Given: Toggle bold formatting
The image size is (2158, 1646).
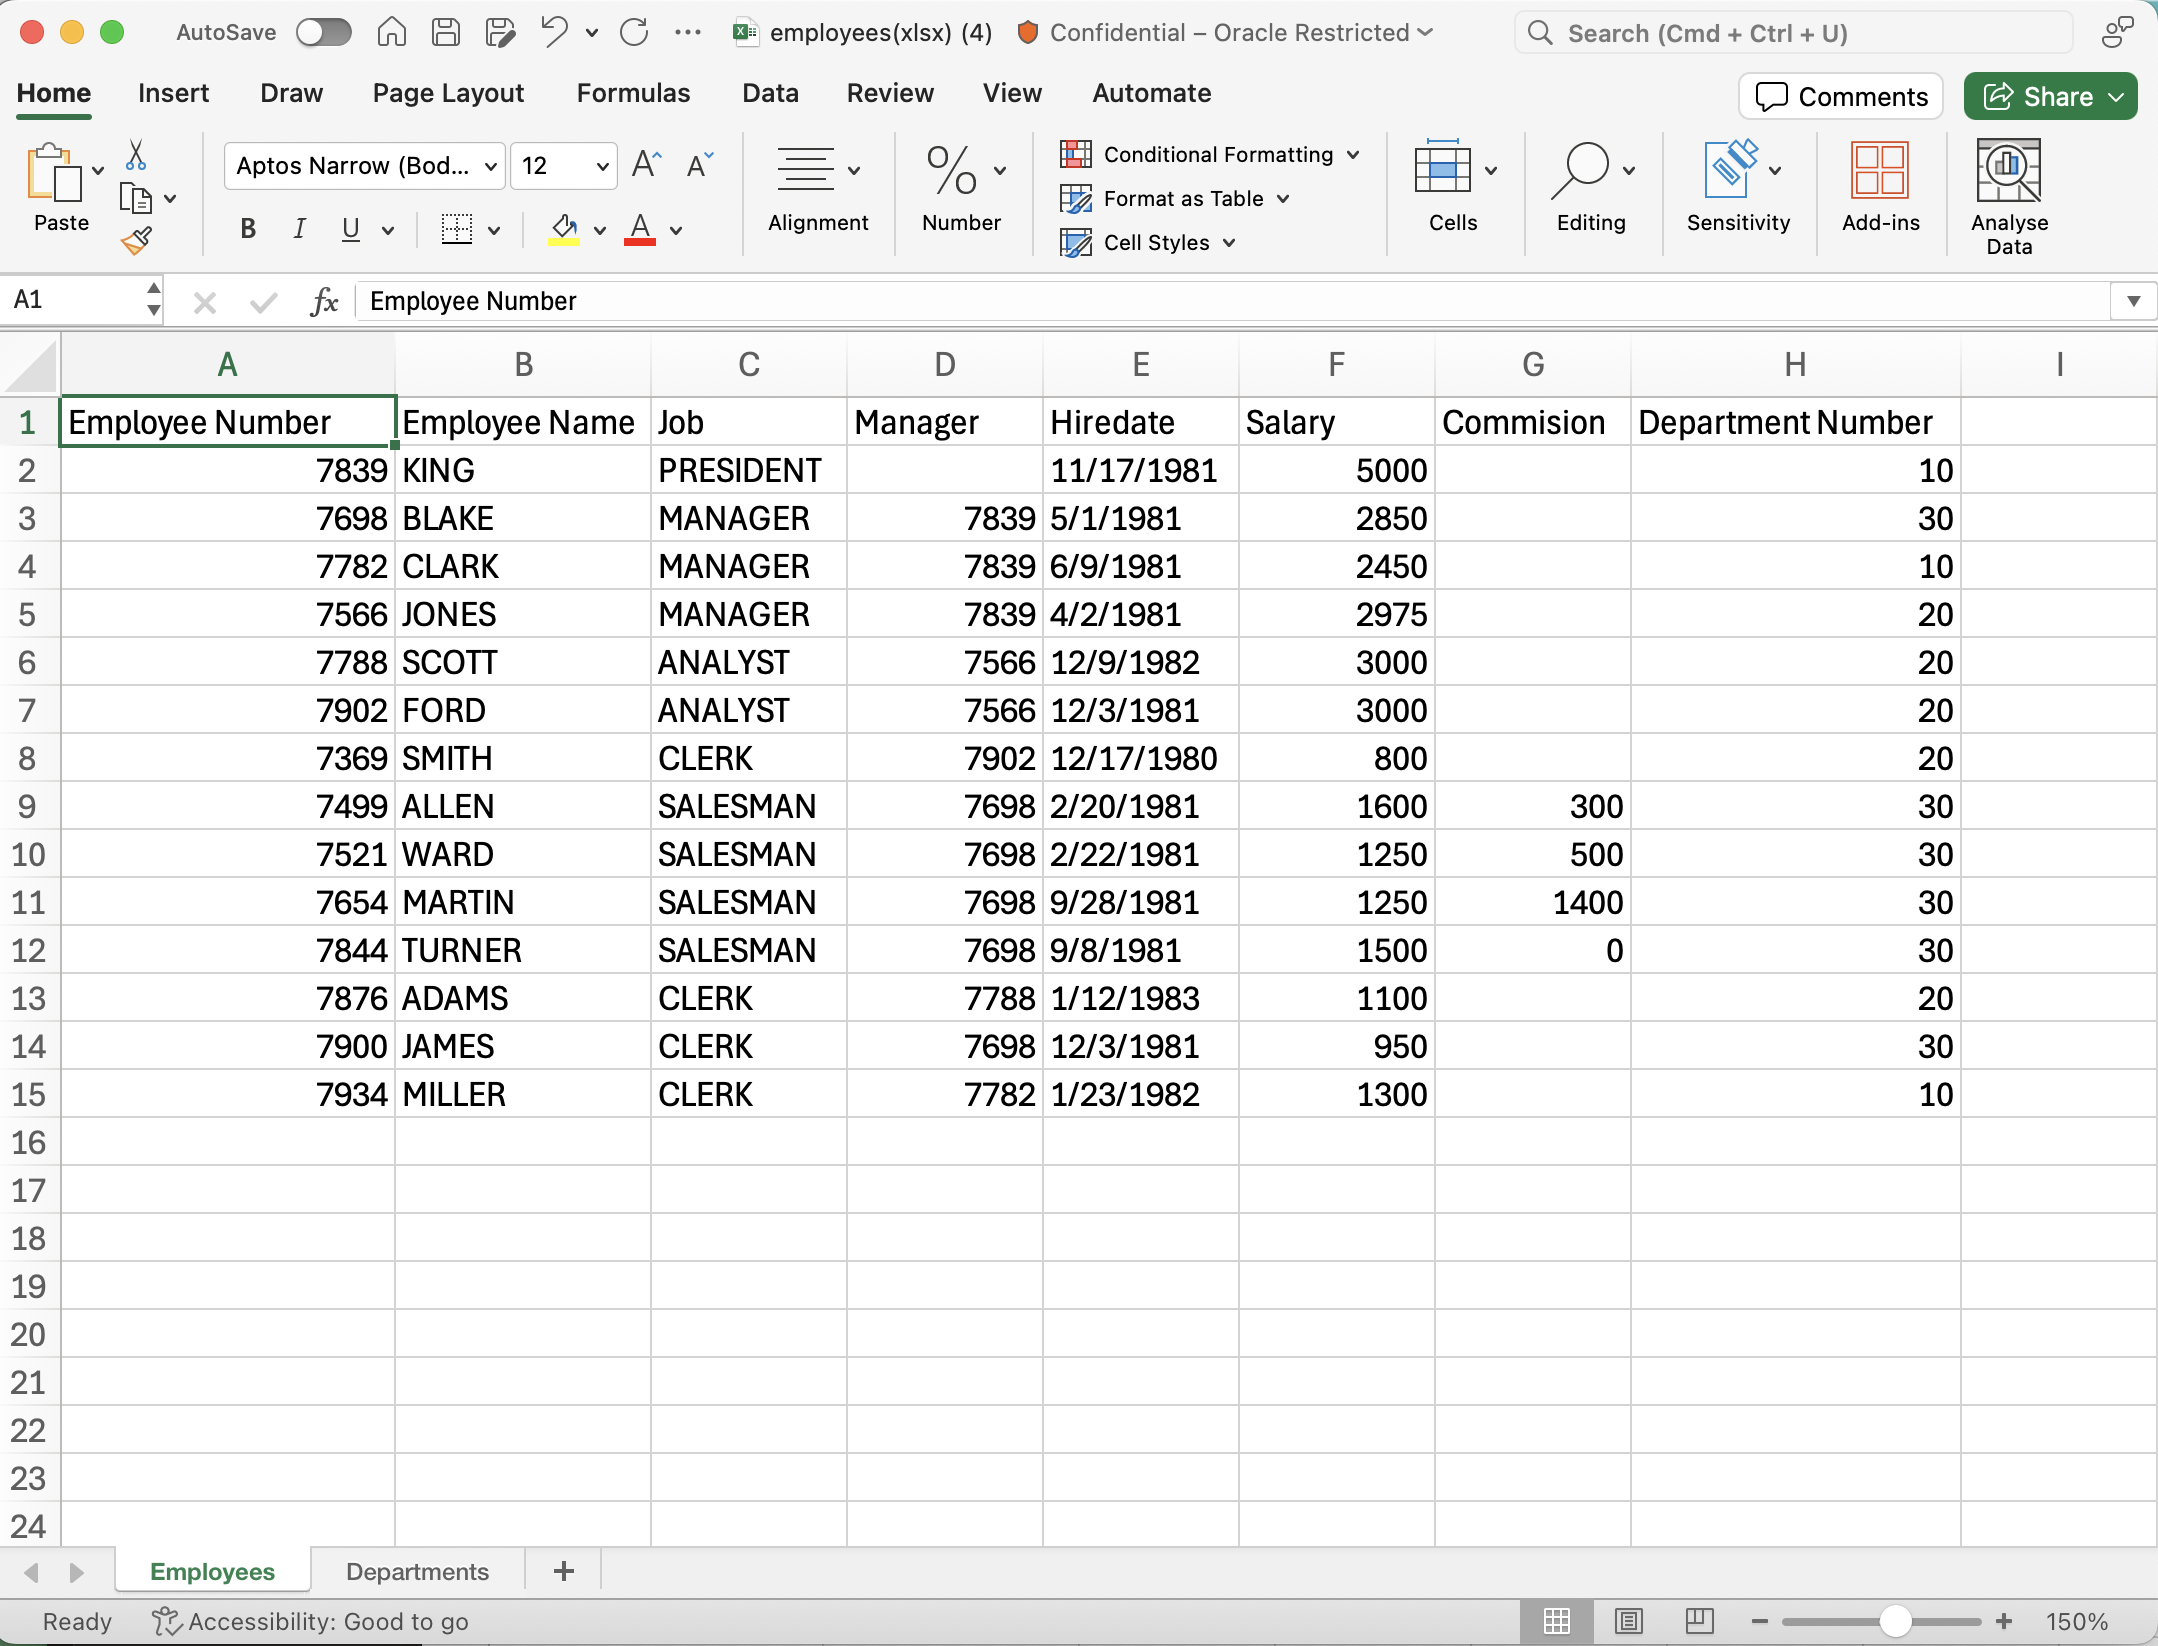Looking at the screenshot, I should point(248,229).
